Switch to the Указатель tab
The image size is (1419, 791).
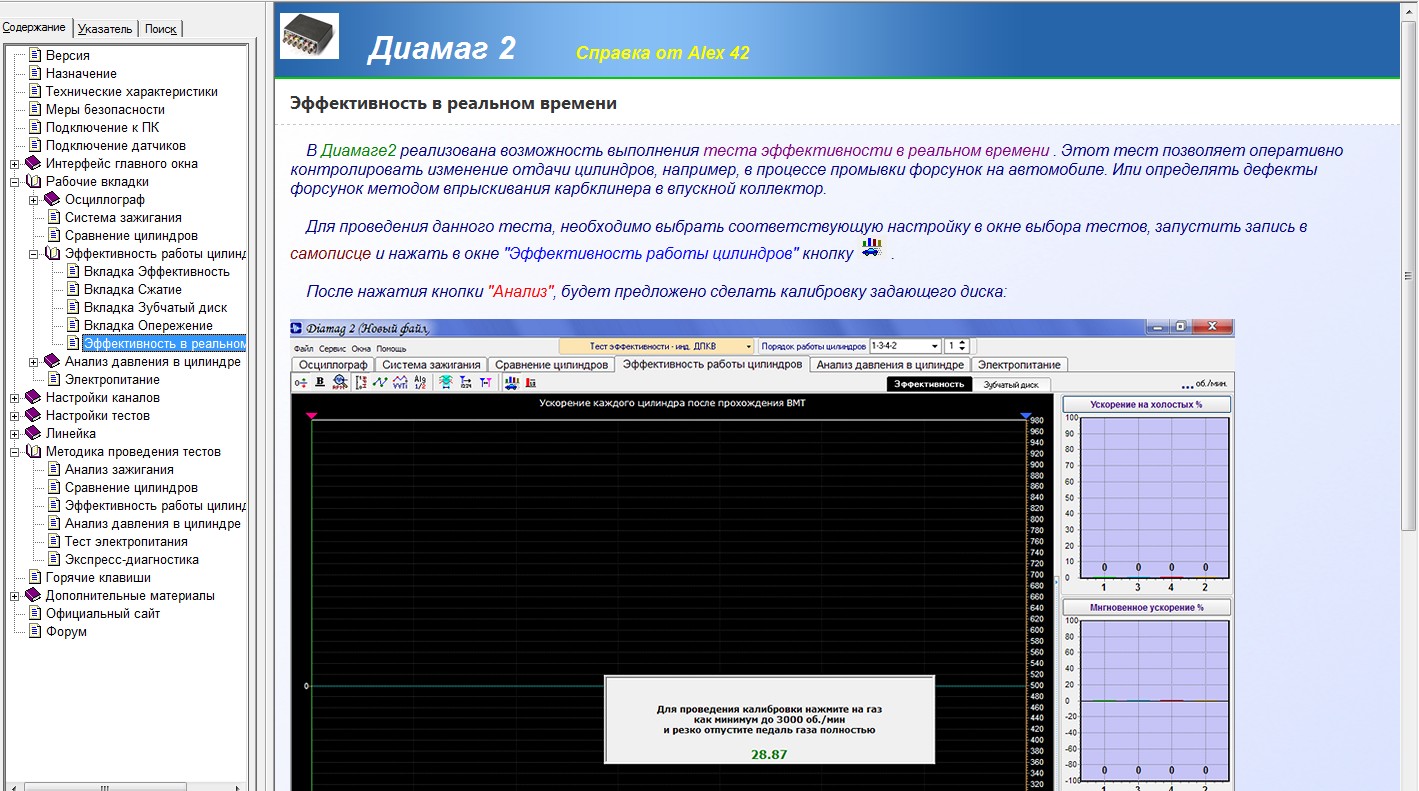tap(105, 29)
